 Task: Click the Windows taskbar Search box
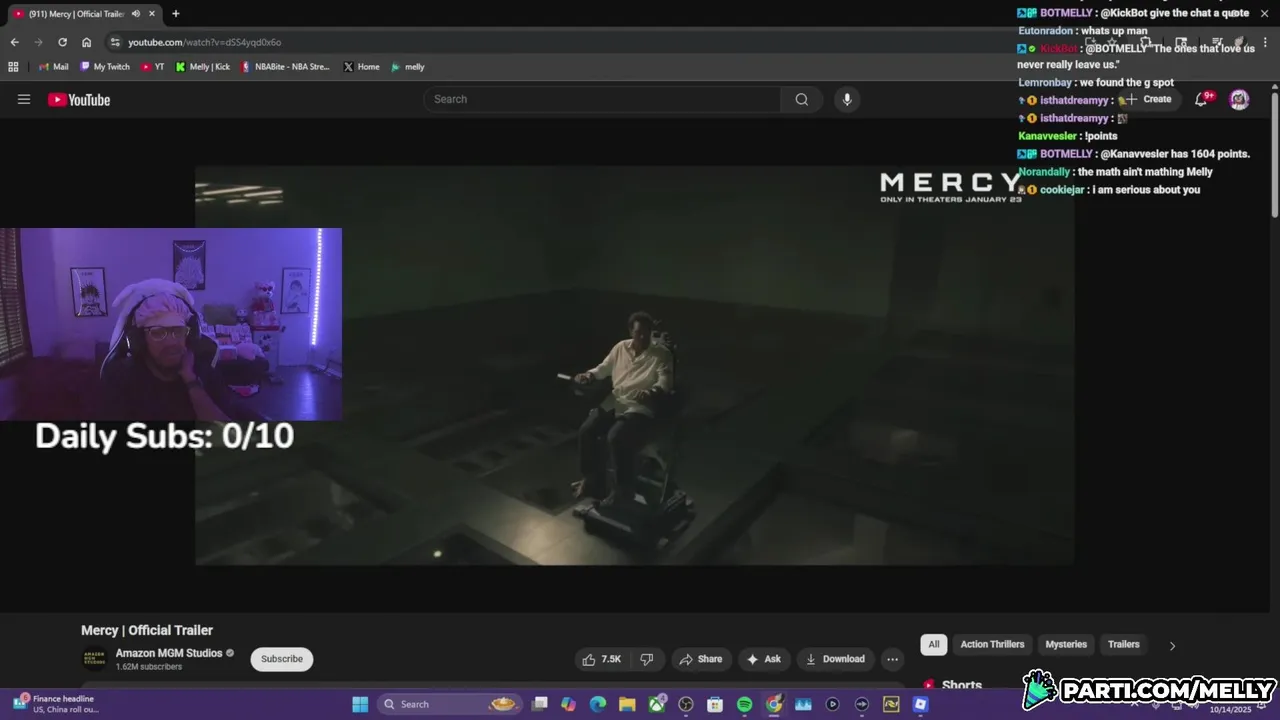click(x=450, y=704)
